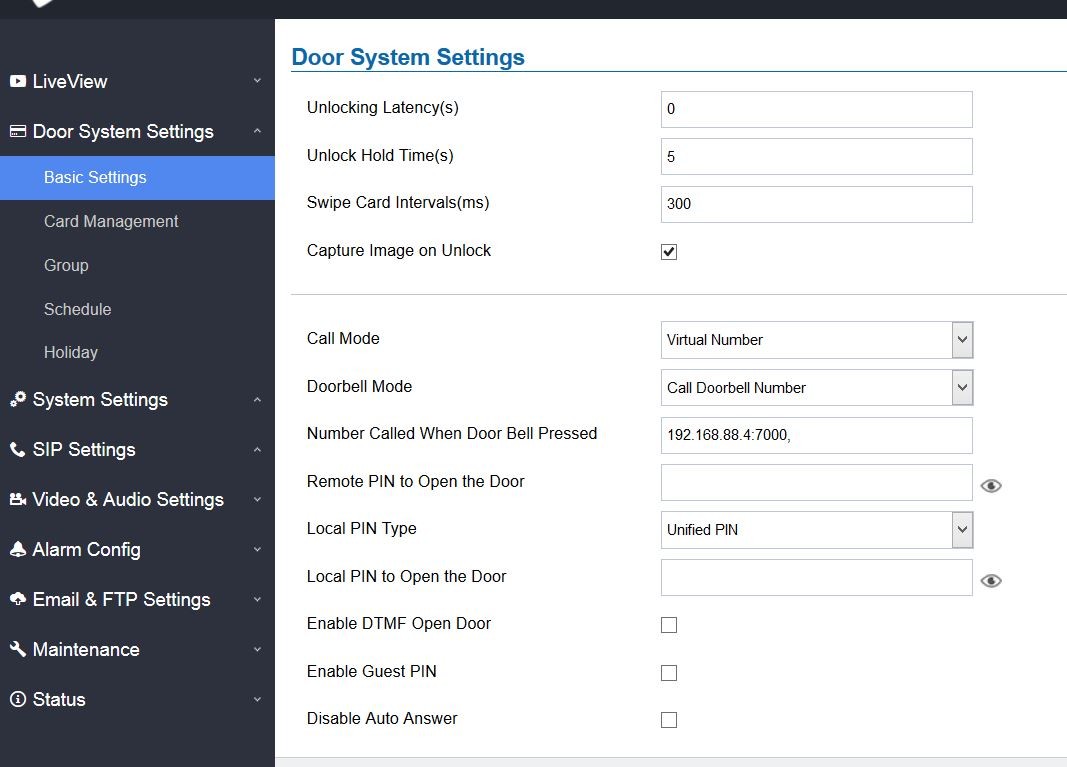The width and height of the screenshot is (1067, 767).
Task: Select the Holiday sidebar link
Action: tap(71, 352)
